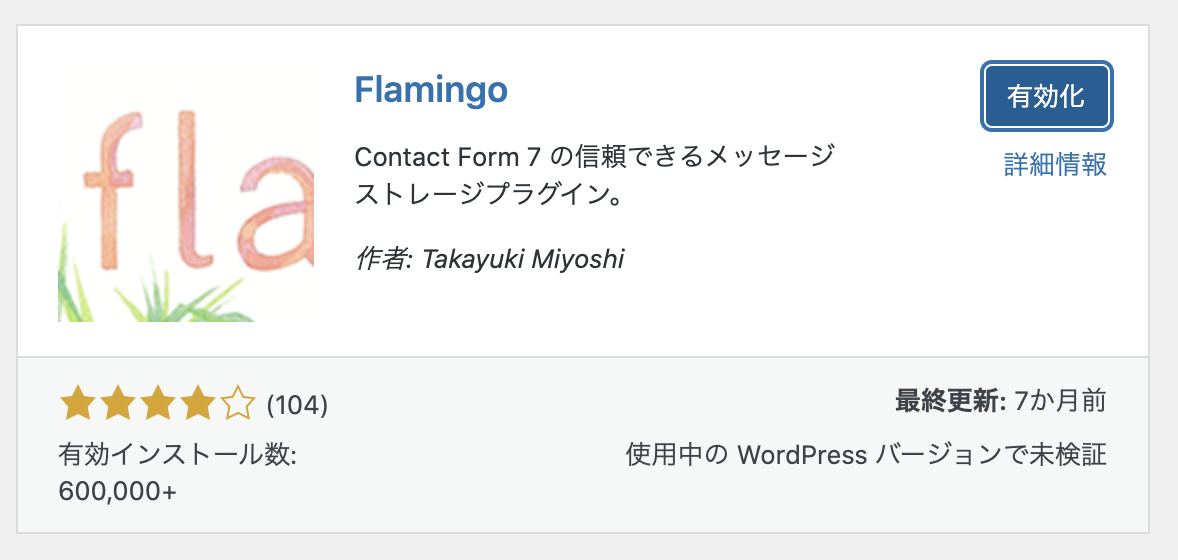Click the first gold rating star

coord(77,405)
